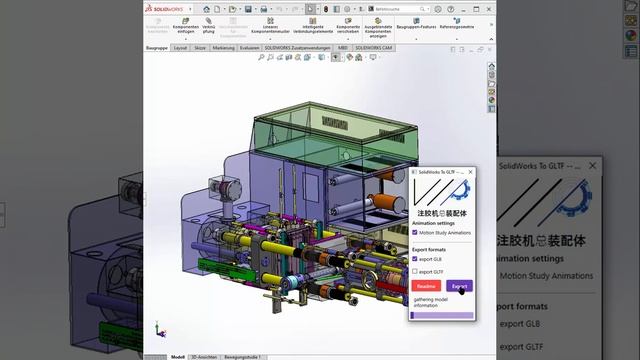This screenshot has height=360, width=640.
Task: Uncheck Motion Study Animations checkbox
Action: 415,232
